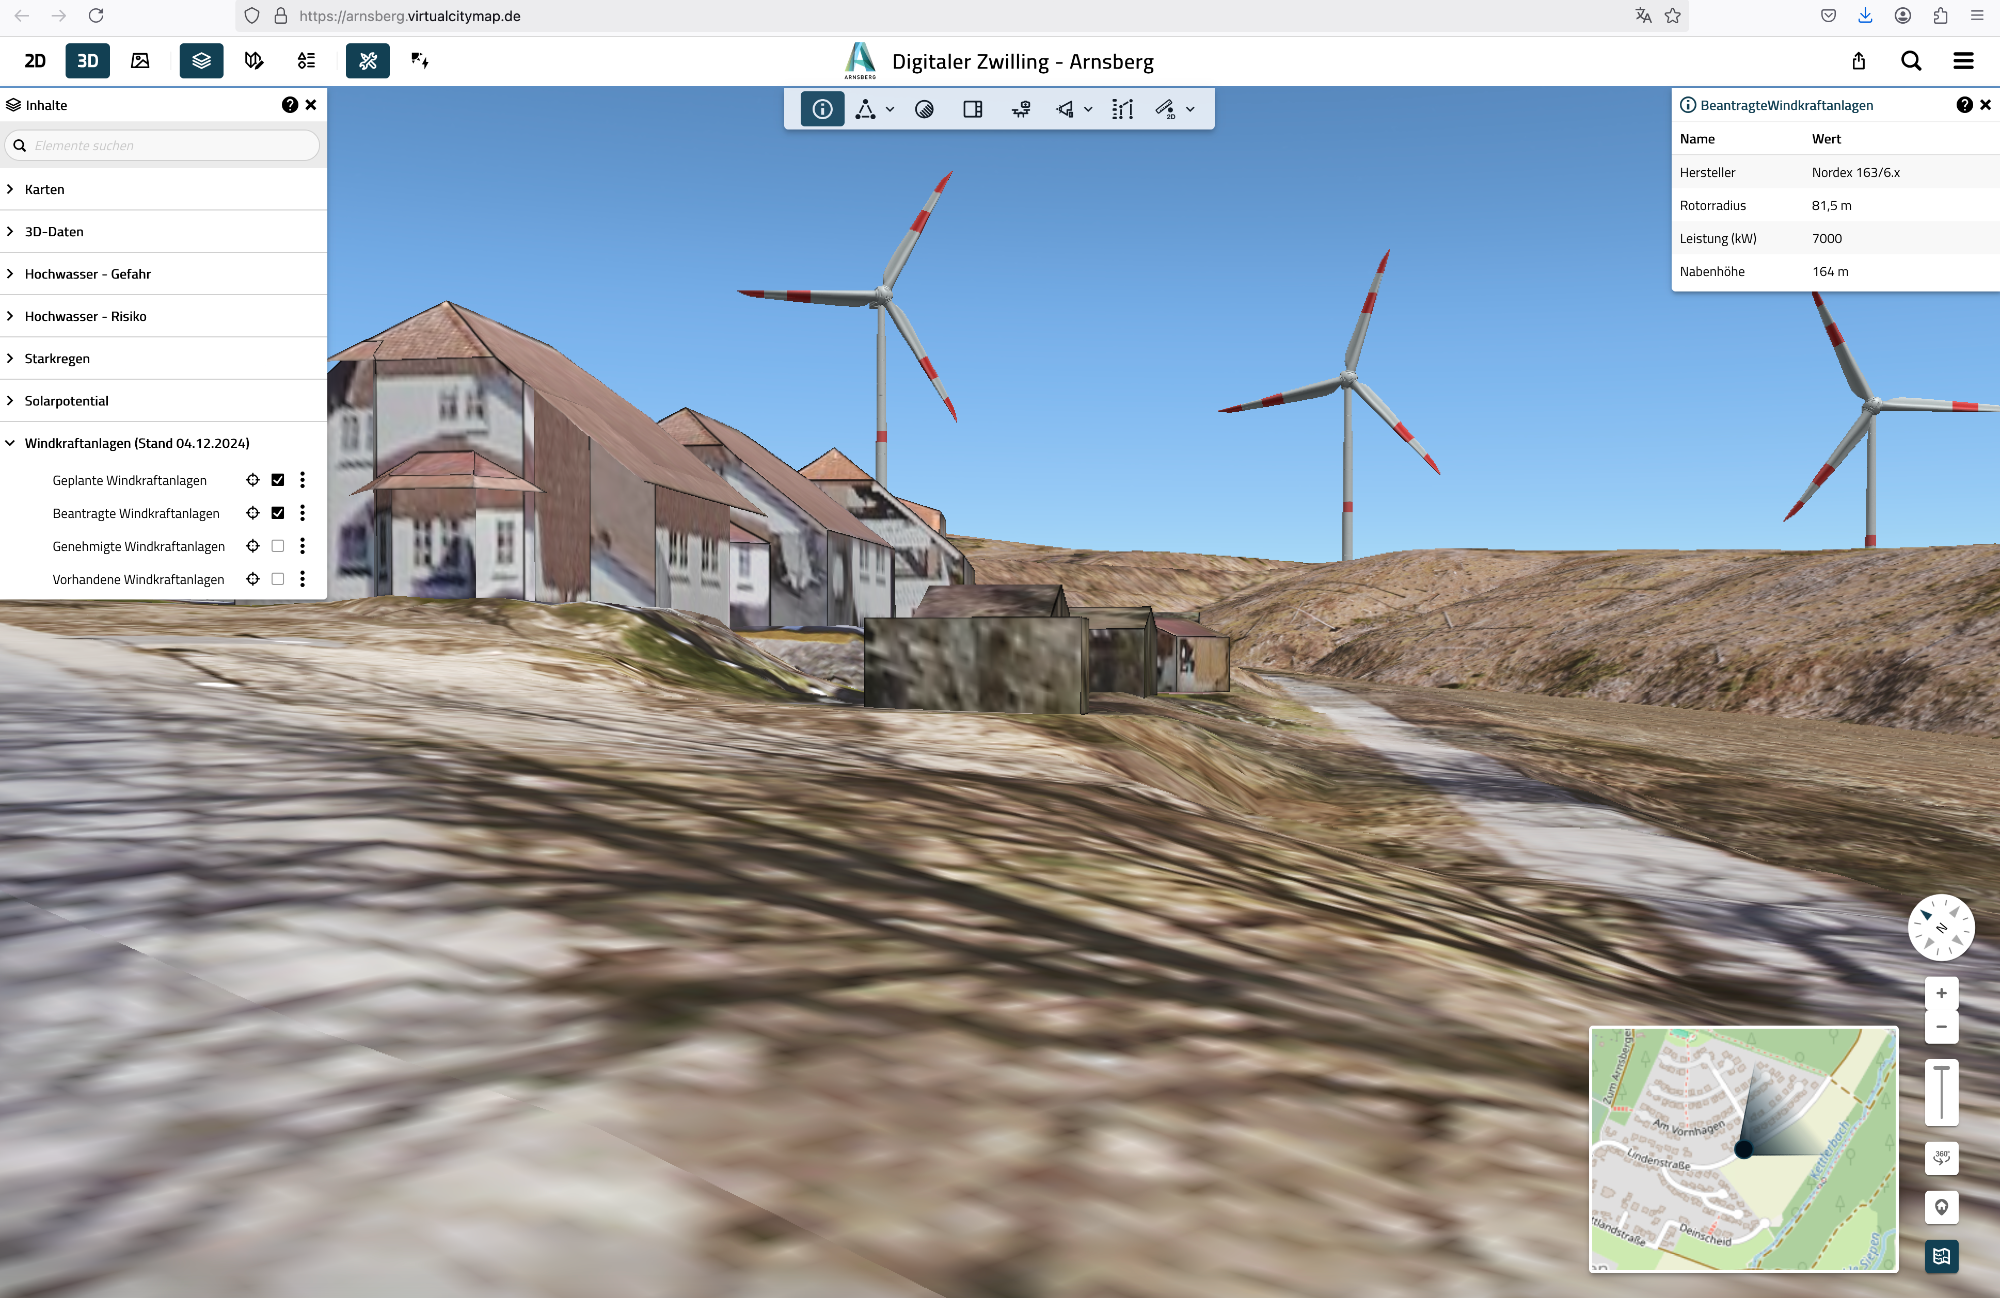Open options menu for Beantragte Windkraftanlagen
This screenshot has width=2000, height=1298.
(x=302, y=513)
